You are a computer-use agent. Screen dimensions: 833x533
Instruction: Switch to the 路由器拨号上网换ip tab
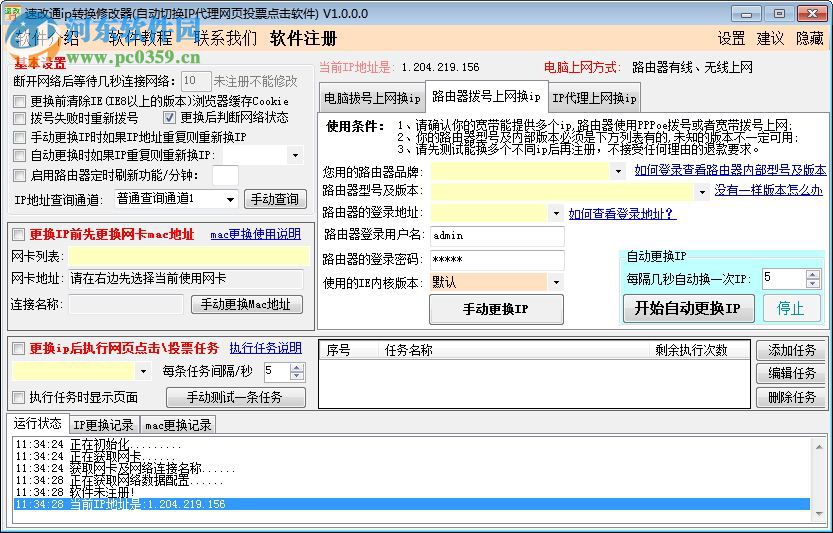coord(486,97)
